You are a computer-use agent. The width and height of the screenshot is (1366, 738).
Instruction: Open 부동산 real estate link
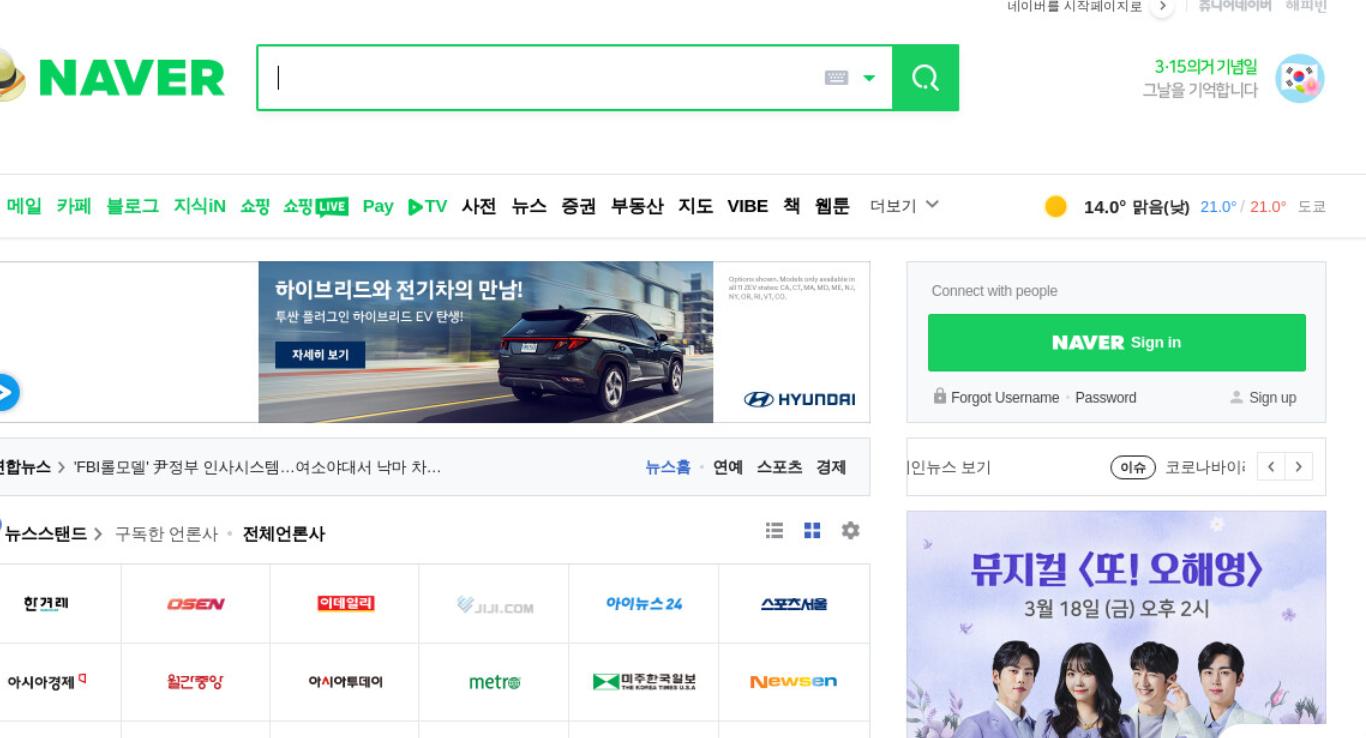pyautogui.click(x=637, y=206)
